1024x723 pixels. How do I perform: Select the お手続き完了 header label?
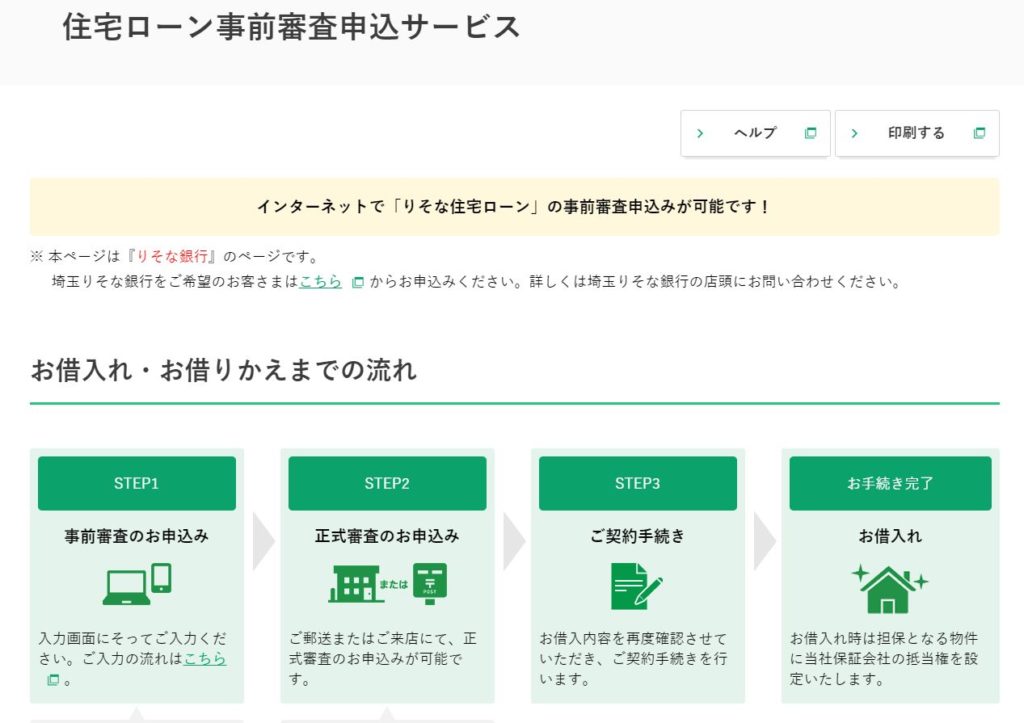click(890, 483)
